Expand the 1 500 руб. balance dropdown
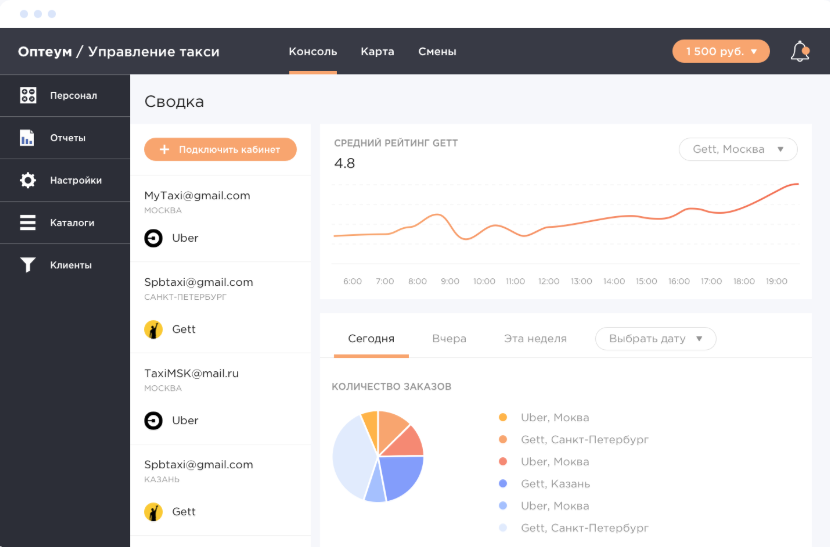830x547 pixels. coord(720,51)
